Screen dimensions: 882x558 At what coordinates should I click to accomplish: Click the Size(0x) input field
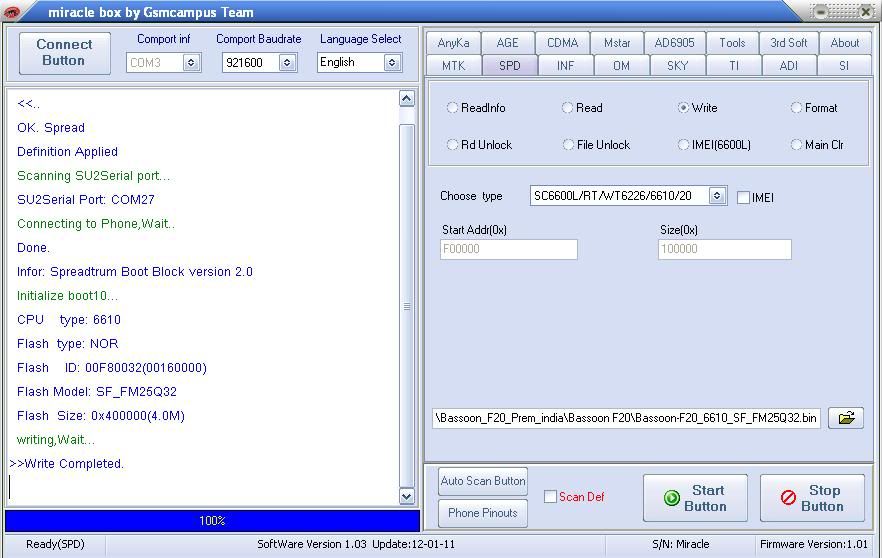pyautogui.click(x=724, y=249)
